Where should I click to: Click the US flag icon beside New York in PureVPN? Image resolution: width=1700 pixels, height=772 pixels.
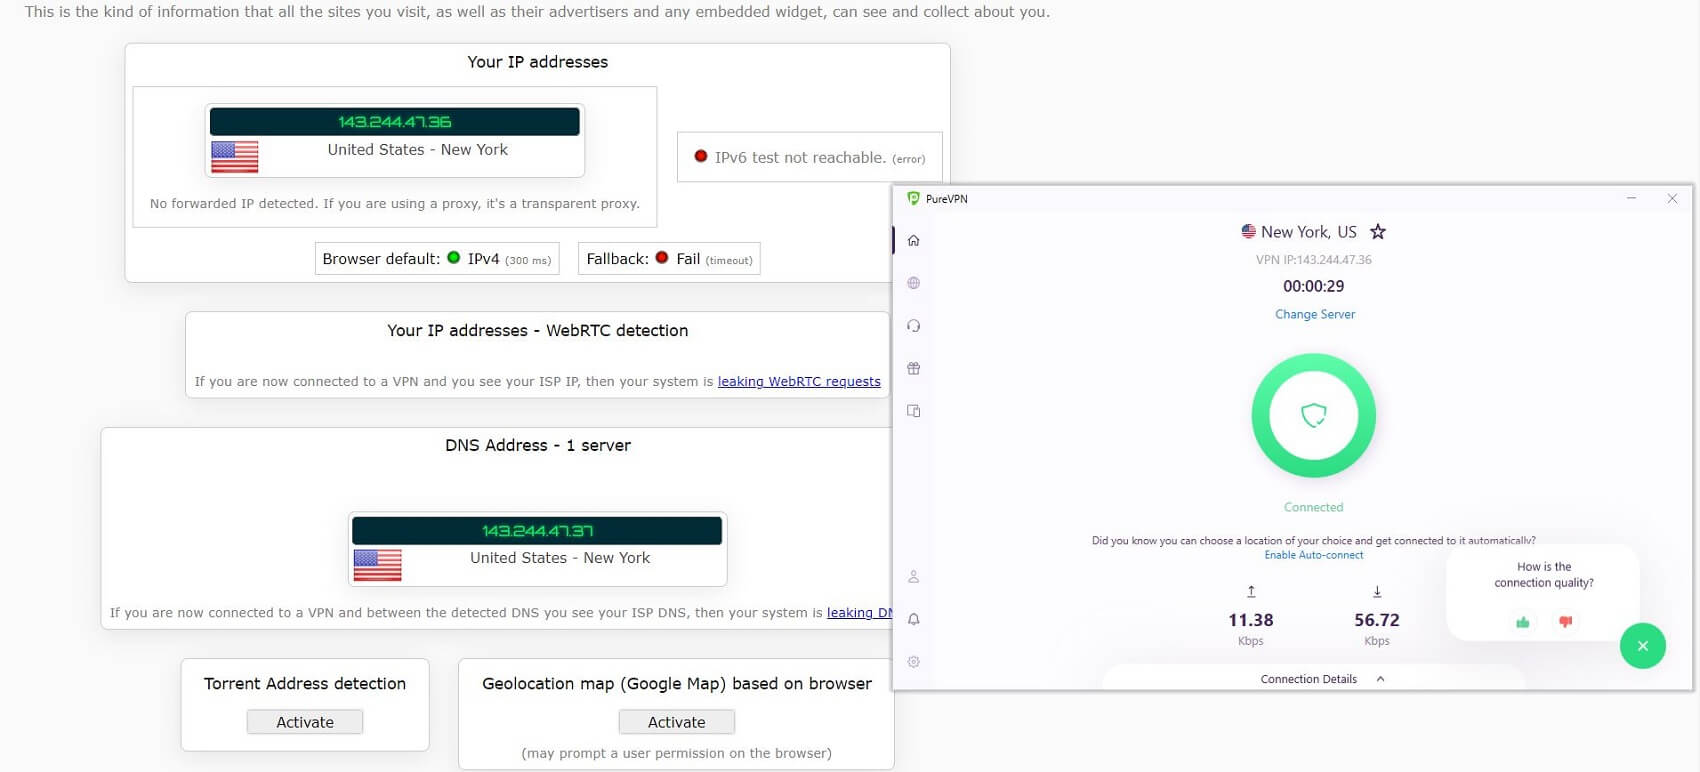[1248, 231]
